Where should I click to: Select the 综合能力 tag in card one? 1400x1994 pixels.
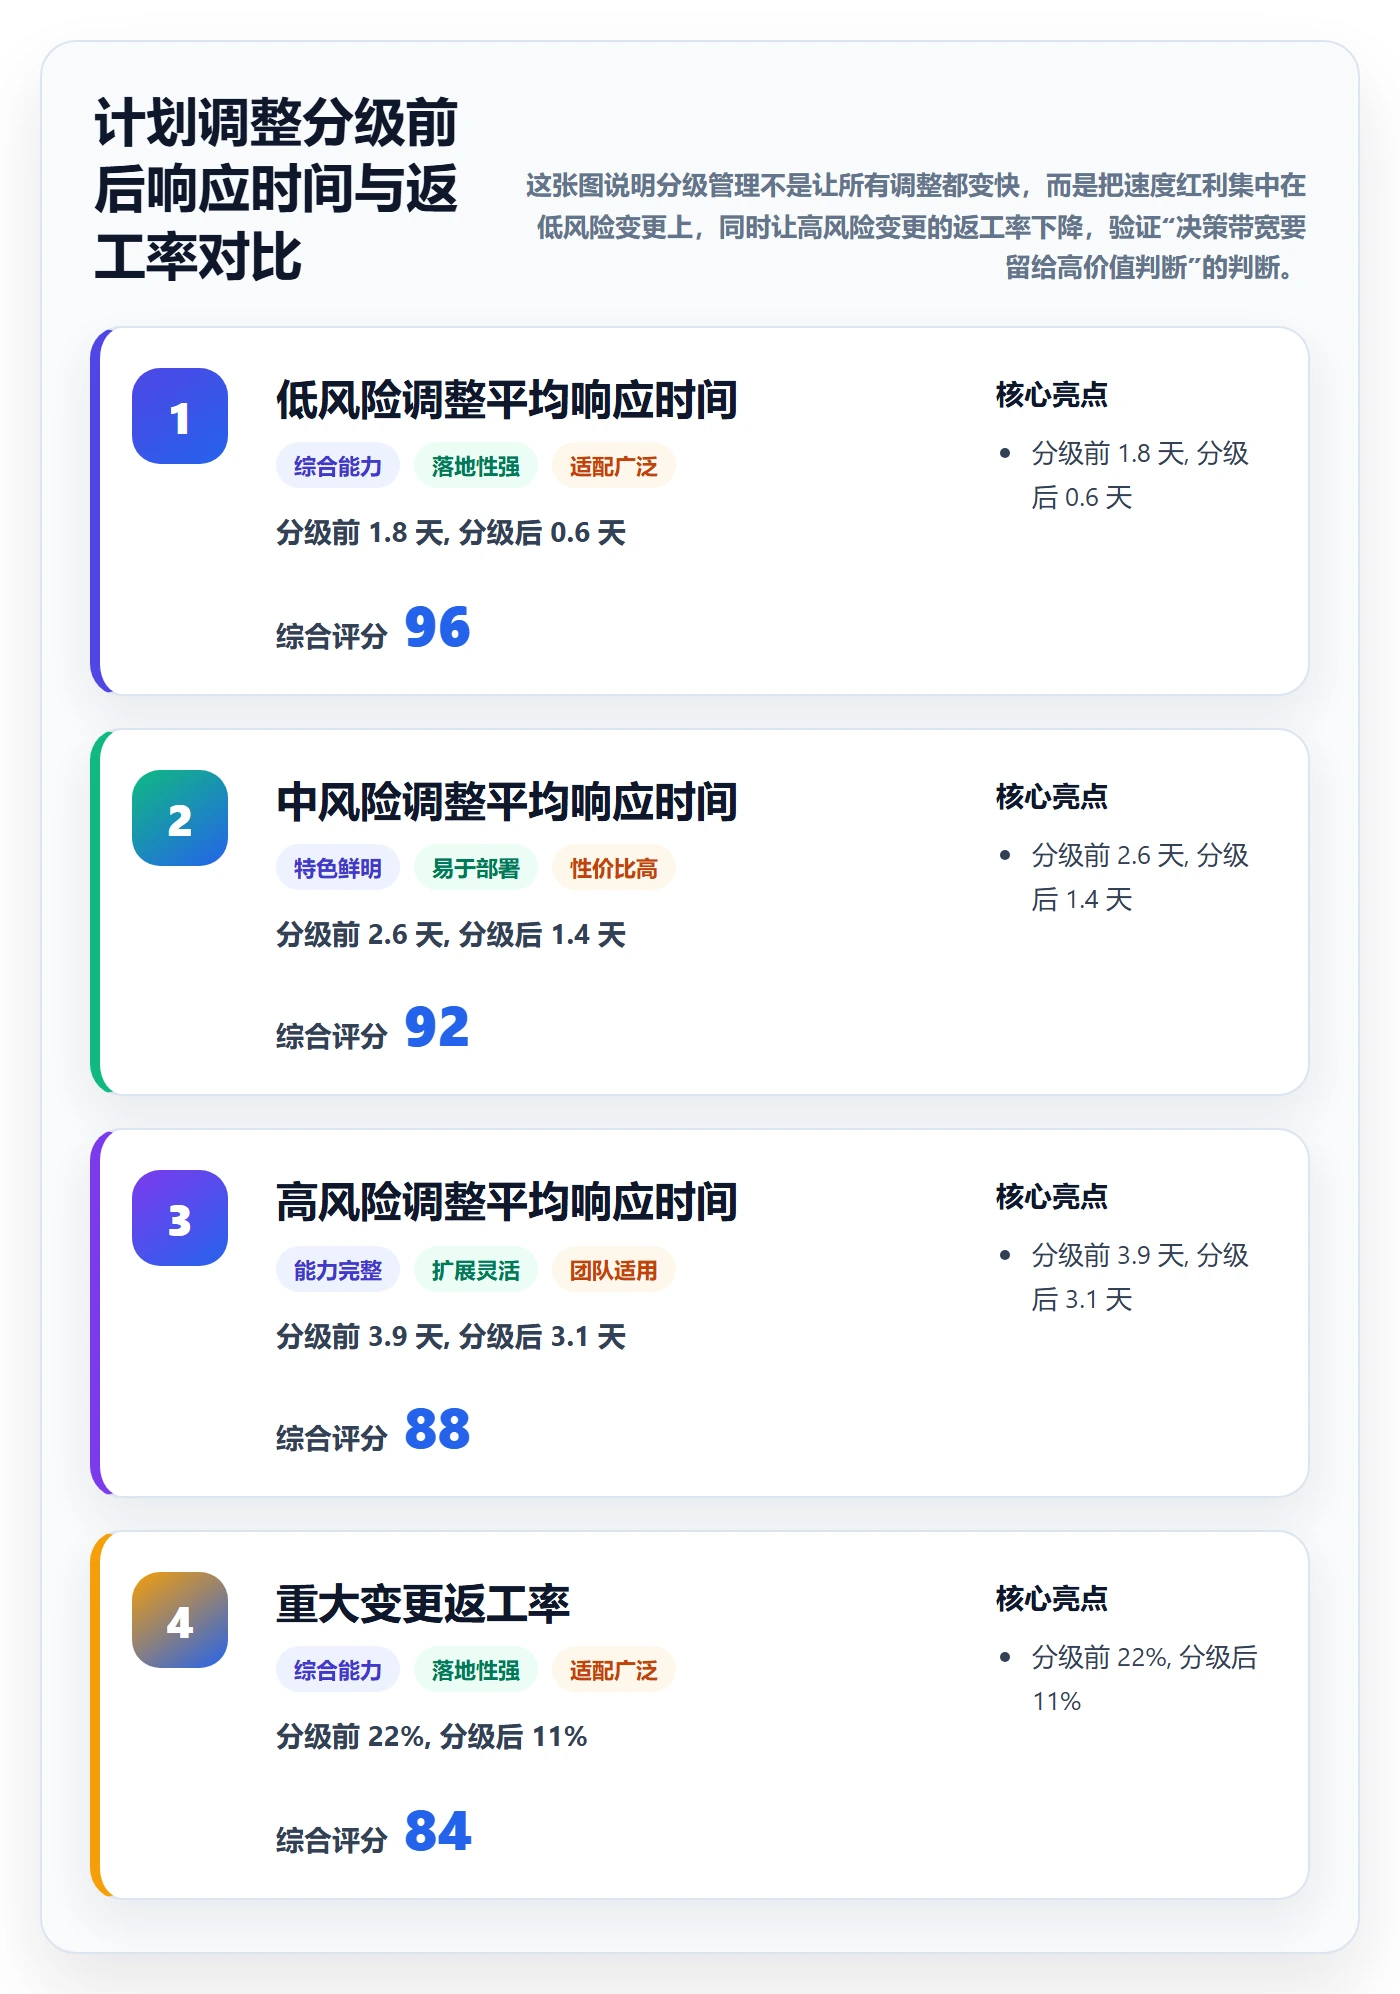(338, 466)
